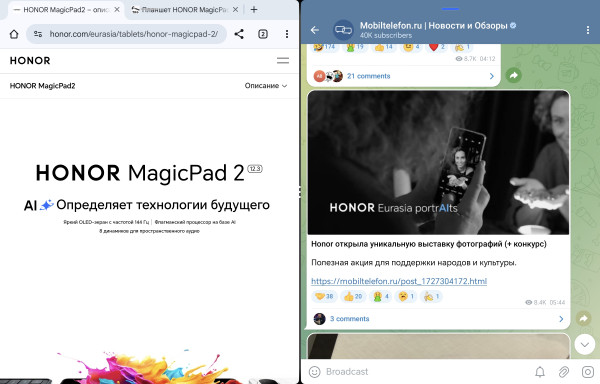Click commenter avatars next to 21 comments

(x=328, y=76)
